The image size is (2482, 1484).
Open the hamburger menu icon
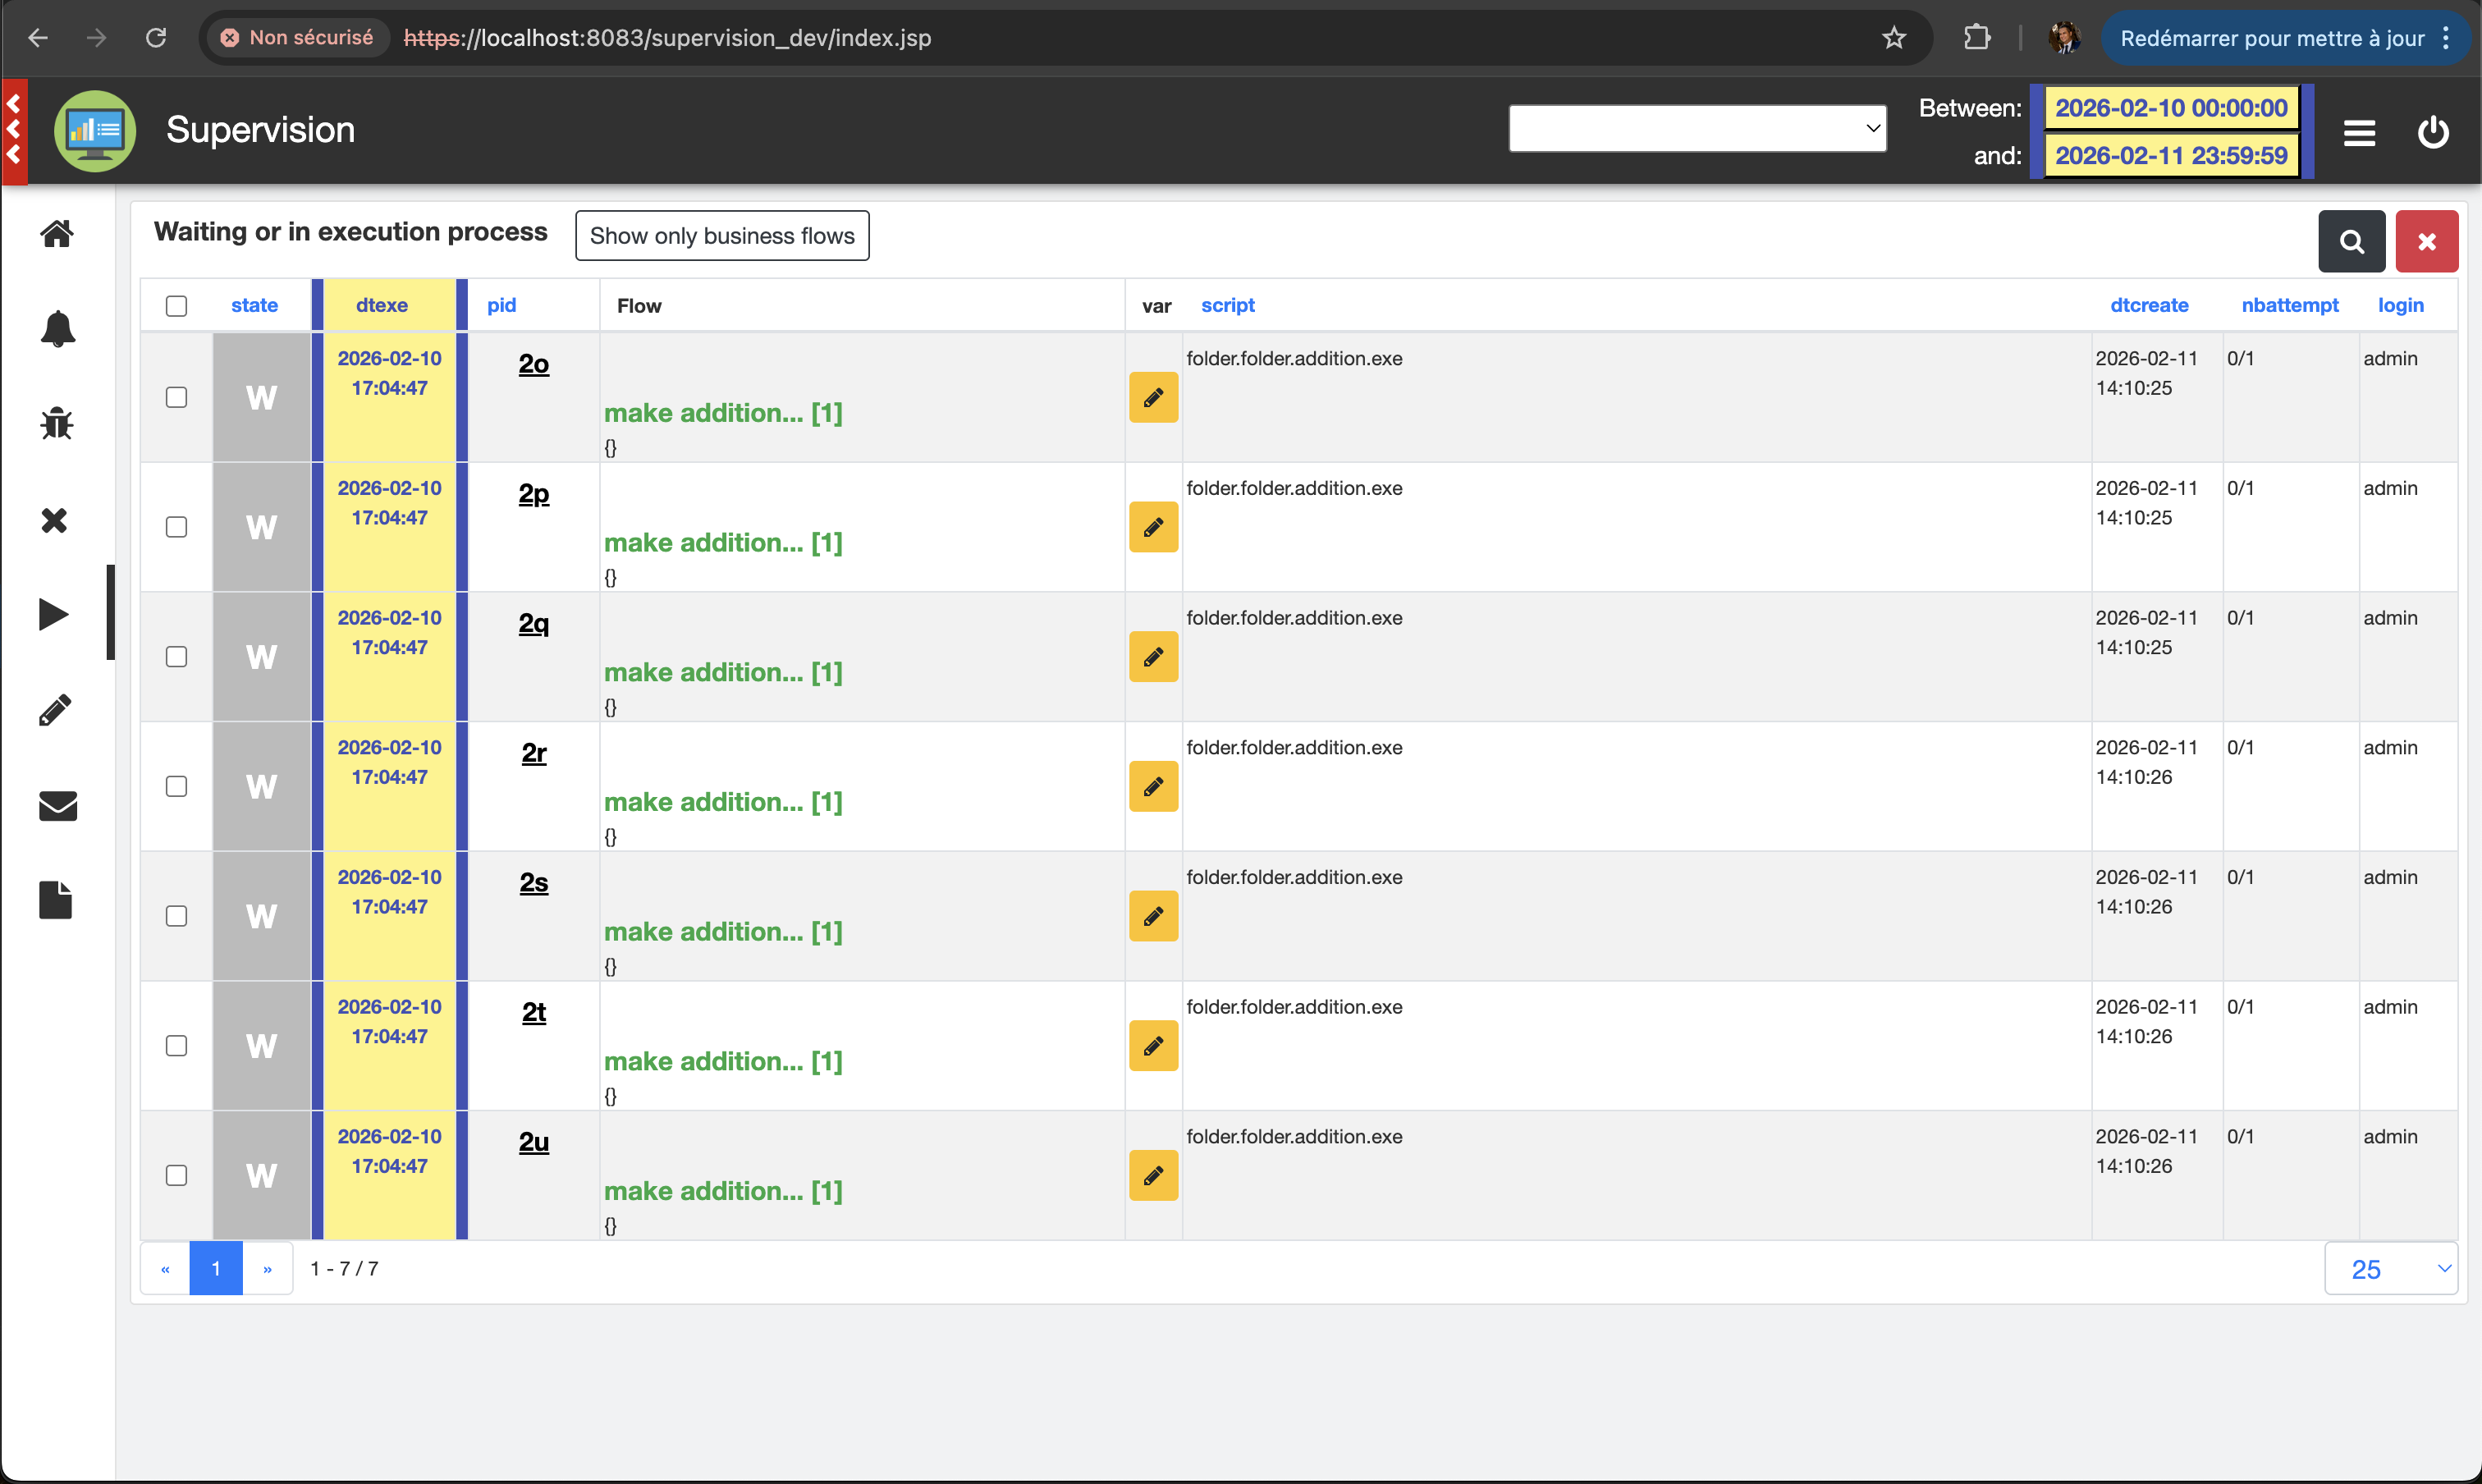tap(2359, 132)
